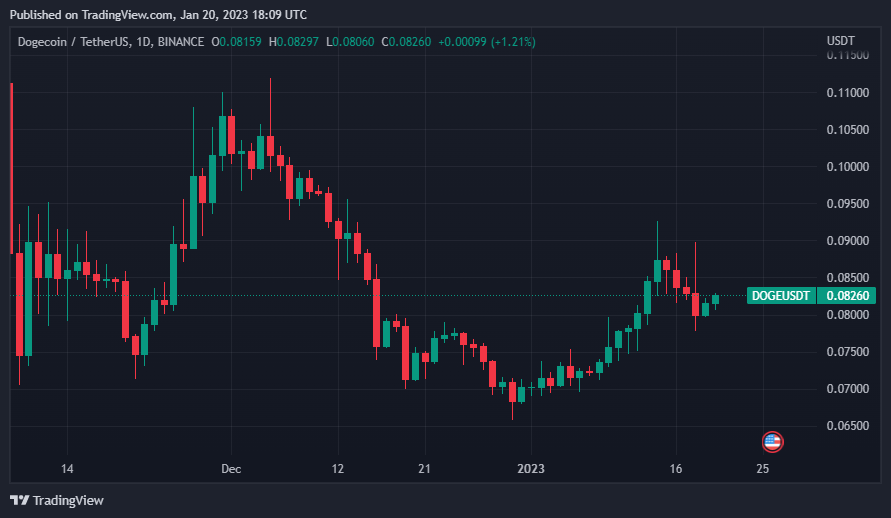
Task: Click the 0.08500 price axis label
Action: 848,277
